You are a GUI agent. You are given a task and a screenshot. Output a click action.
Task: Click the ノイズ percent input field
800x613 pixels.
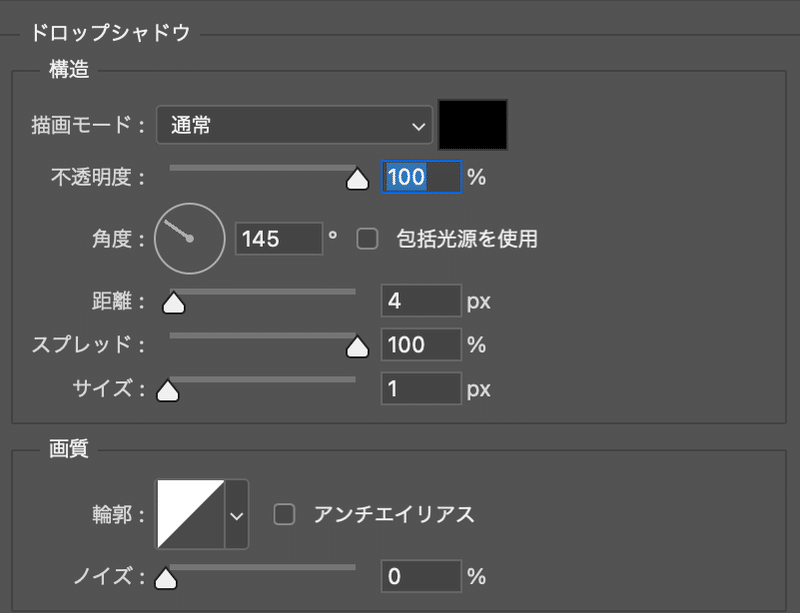click(x=421, y=576)
